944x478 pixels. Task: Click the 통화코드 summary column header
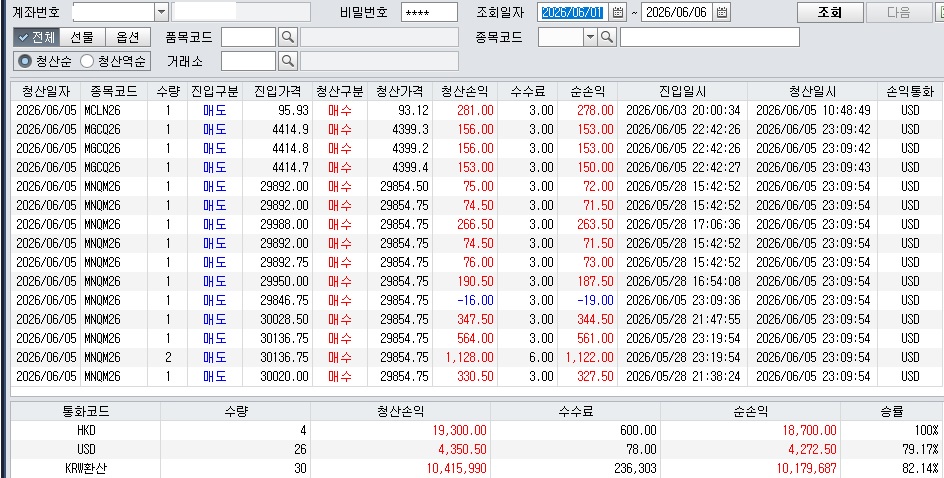click(86, 412)
